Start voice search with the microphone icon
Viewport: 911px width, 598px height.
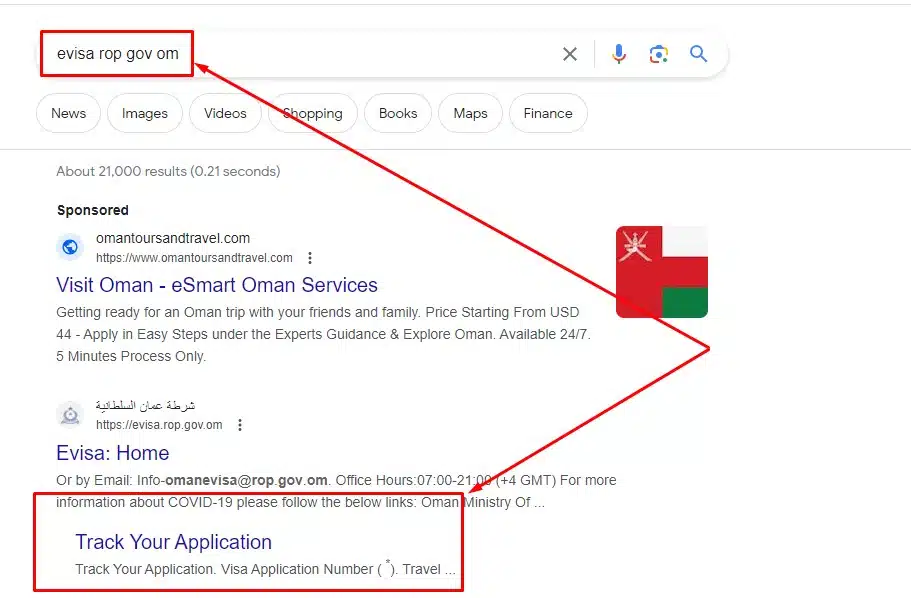(619, 54)
